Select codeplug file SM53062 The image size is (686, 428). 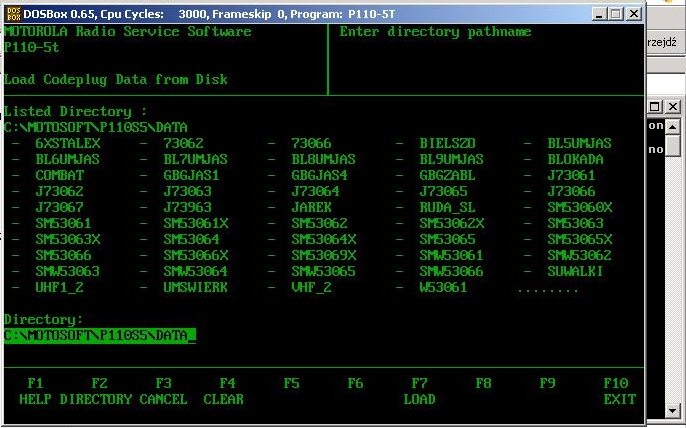coord(319,223)
